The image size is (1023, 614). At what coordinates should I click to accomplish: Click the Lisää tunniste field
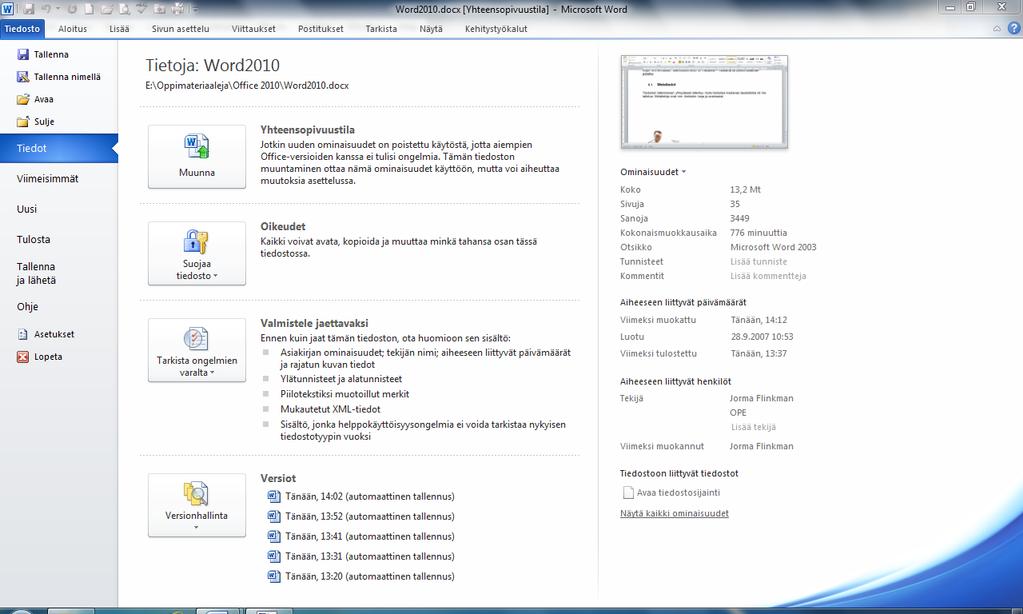coord(758,262)
